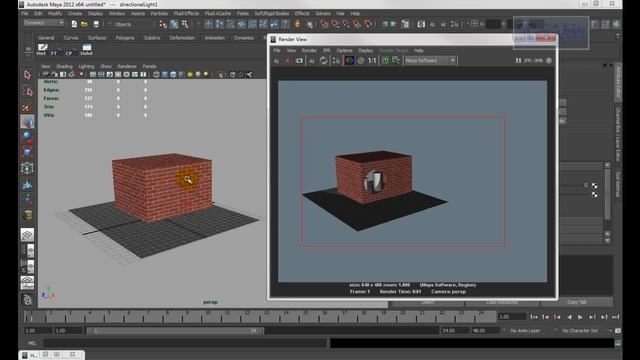The image size is (640, 360).
Task: Click the playback end time field 24.00
Action: pyautogui.click(x=454, y=331)
